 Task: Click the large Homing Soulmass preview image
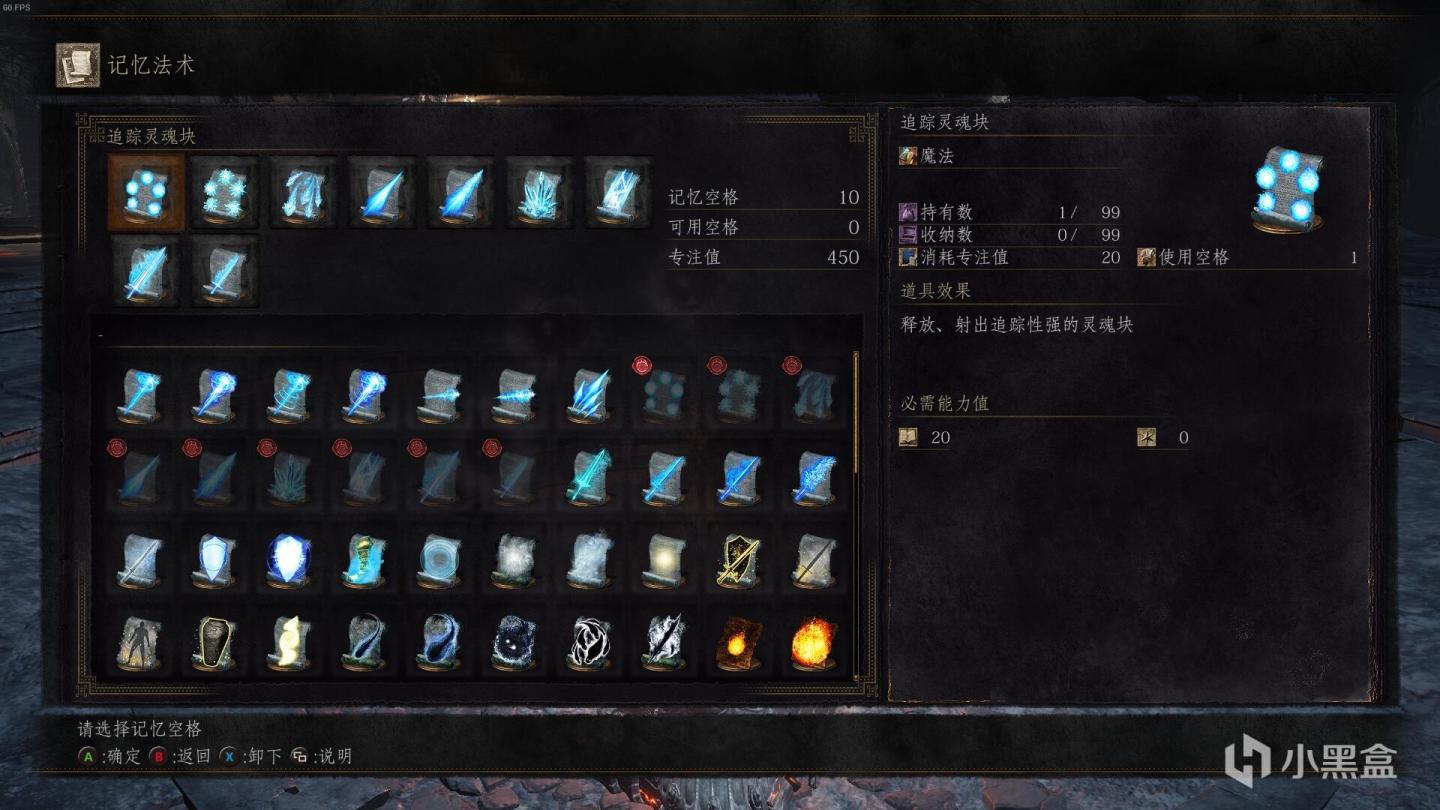(x=1288, y=190)
